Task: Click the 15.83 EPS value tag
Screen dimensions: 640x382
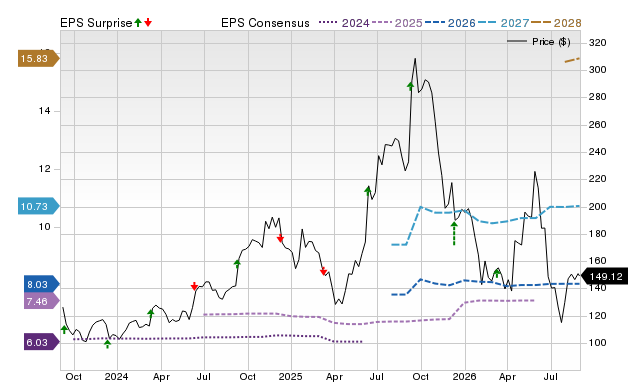Action: (39, 58)
